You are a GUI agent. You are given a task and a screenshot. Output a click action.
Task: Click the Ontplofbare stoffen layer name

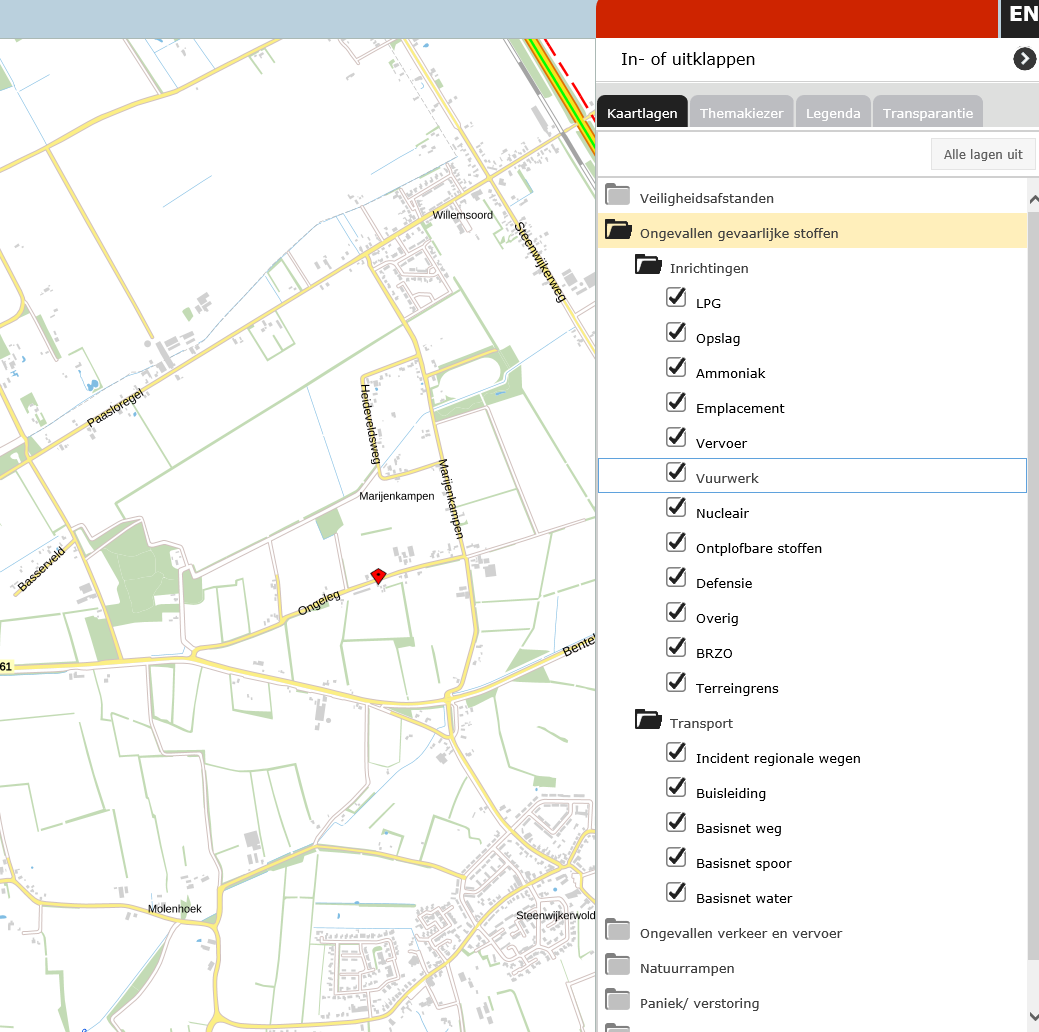759,549
